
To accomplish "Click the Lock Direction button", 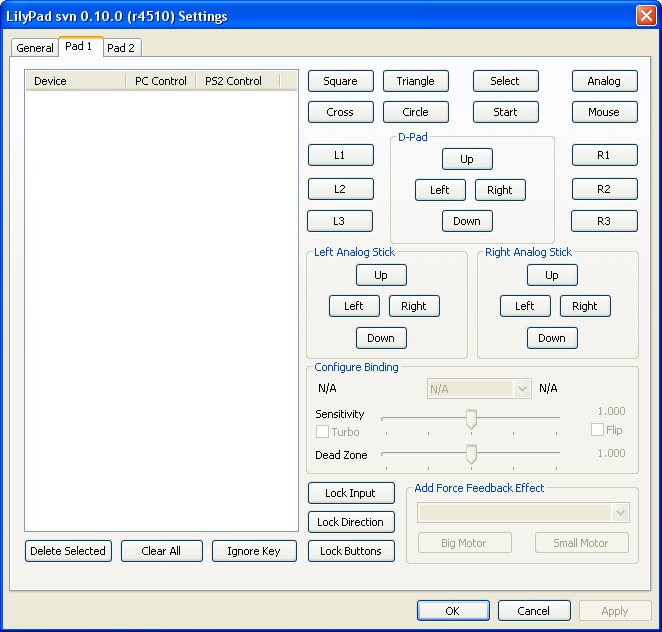I will [351, 522].
